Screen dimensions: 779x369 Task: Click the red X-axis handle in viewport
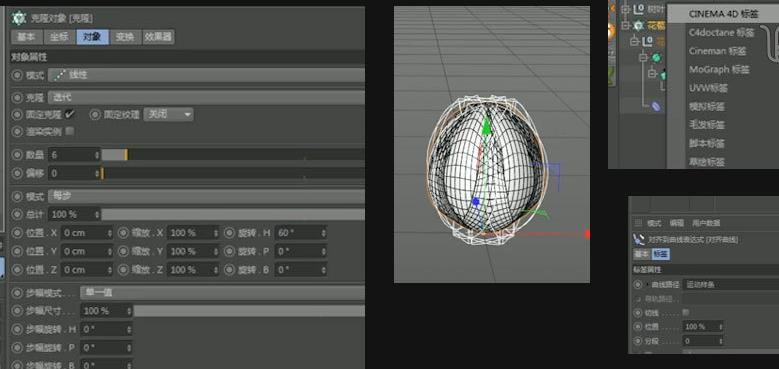point(588,234)
